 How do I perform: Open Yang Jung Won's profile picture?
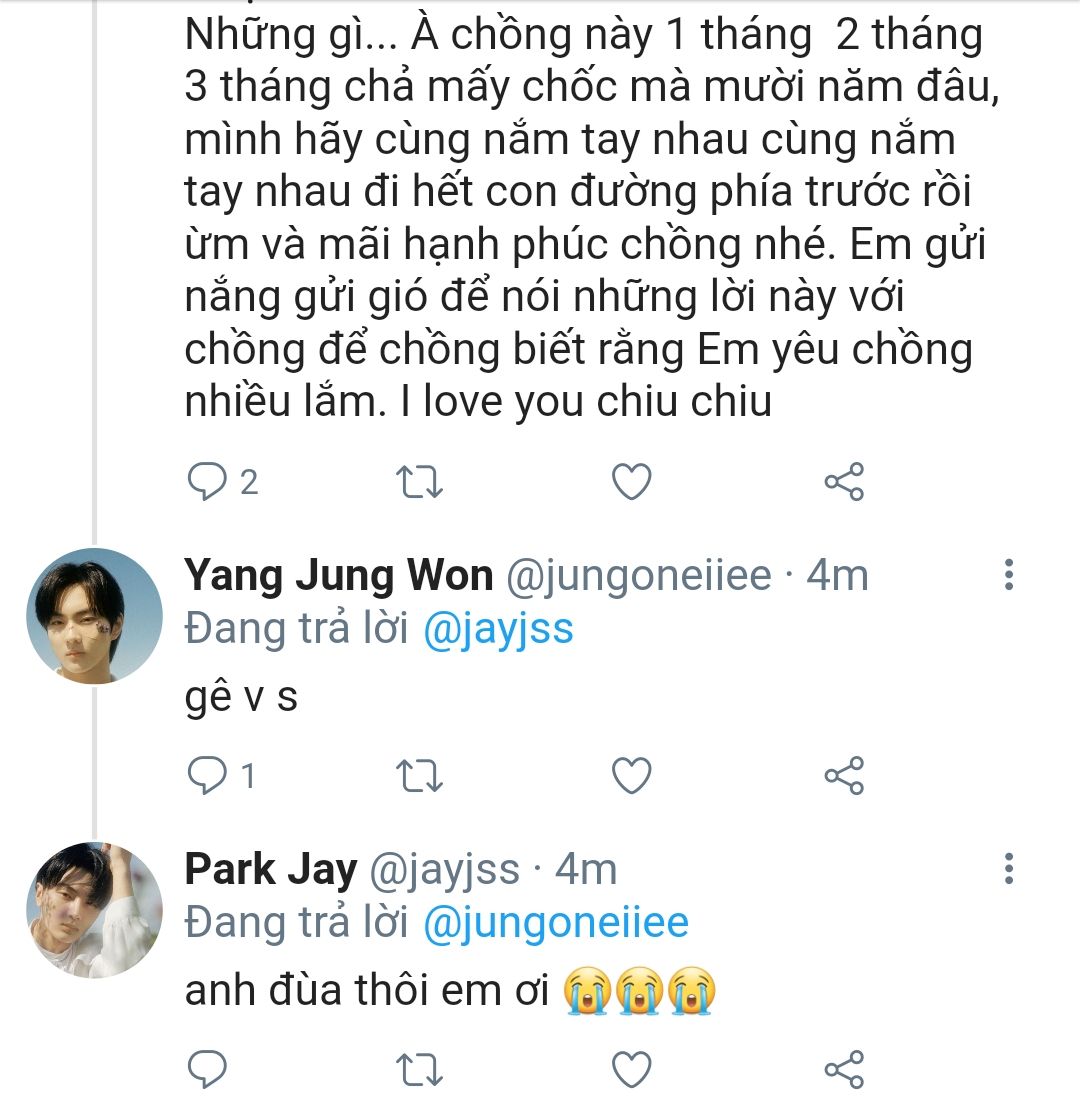94,616
